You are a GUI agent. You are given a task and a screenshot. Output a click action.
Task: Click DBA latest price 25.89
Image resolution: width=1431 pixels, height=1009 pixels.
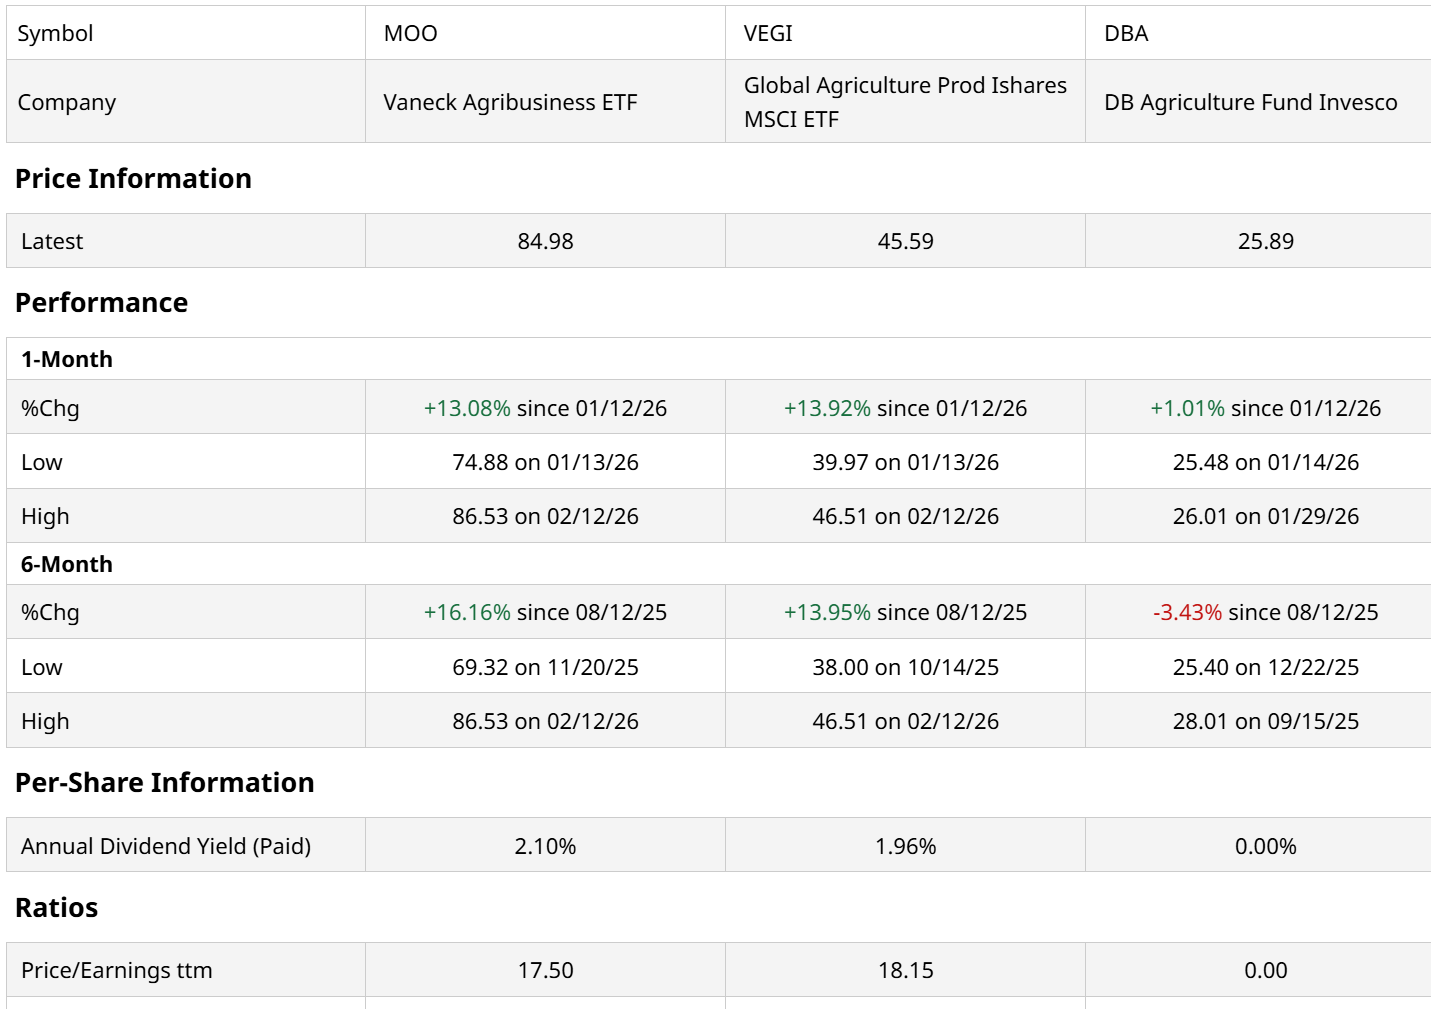[x=1265, y=242]
